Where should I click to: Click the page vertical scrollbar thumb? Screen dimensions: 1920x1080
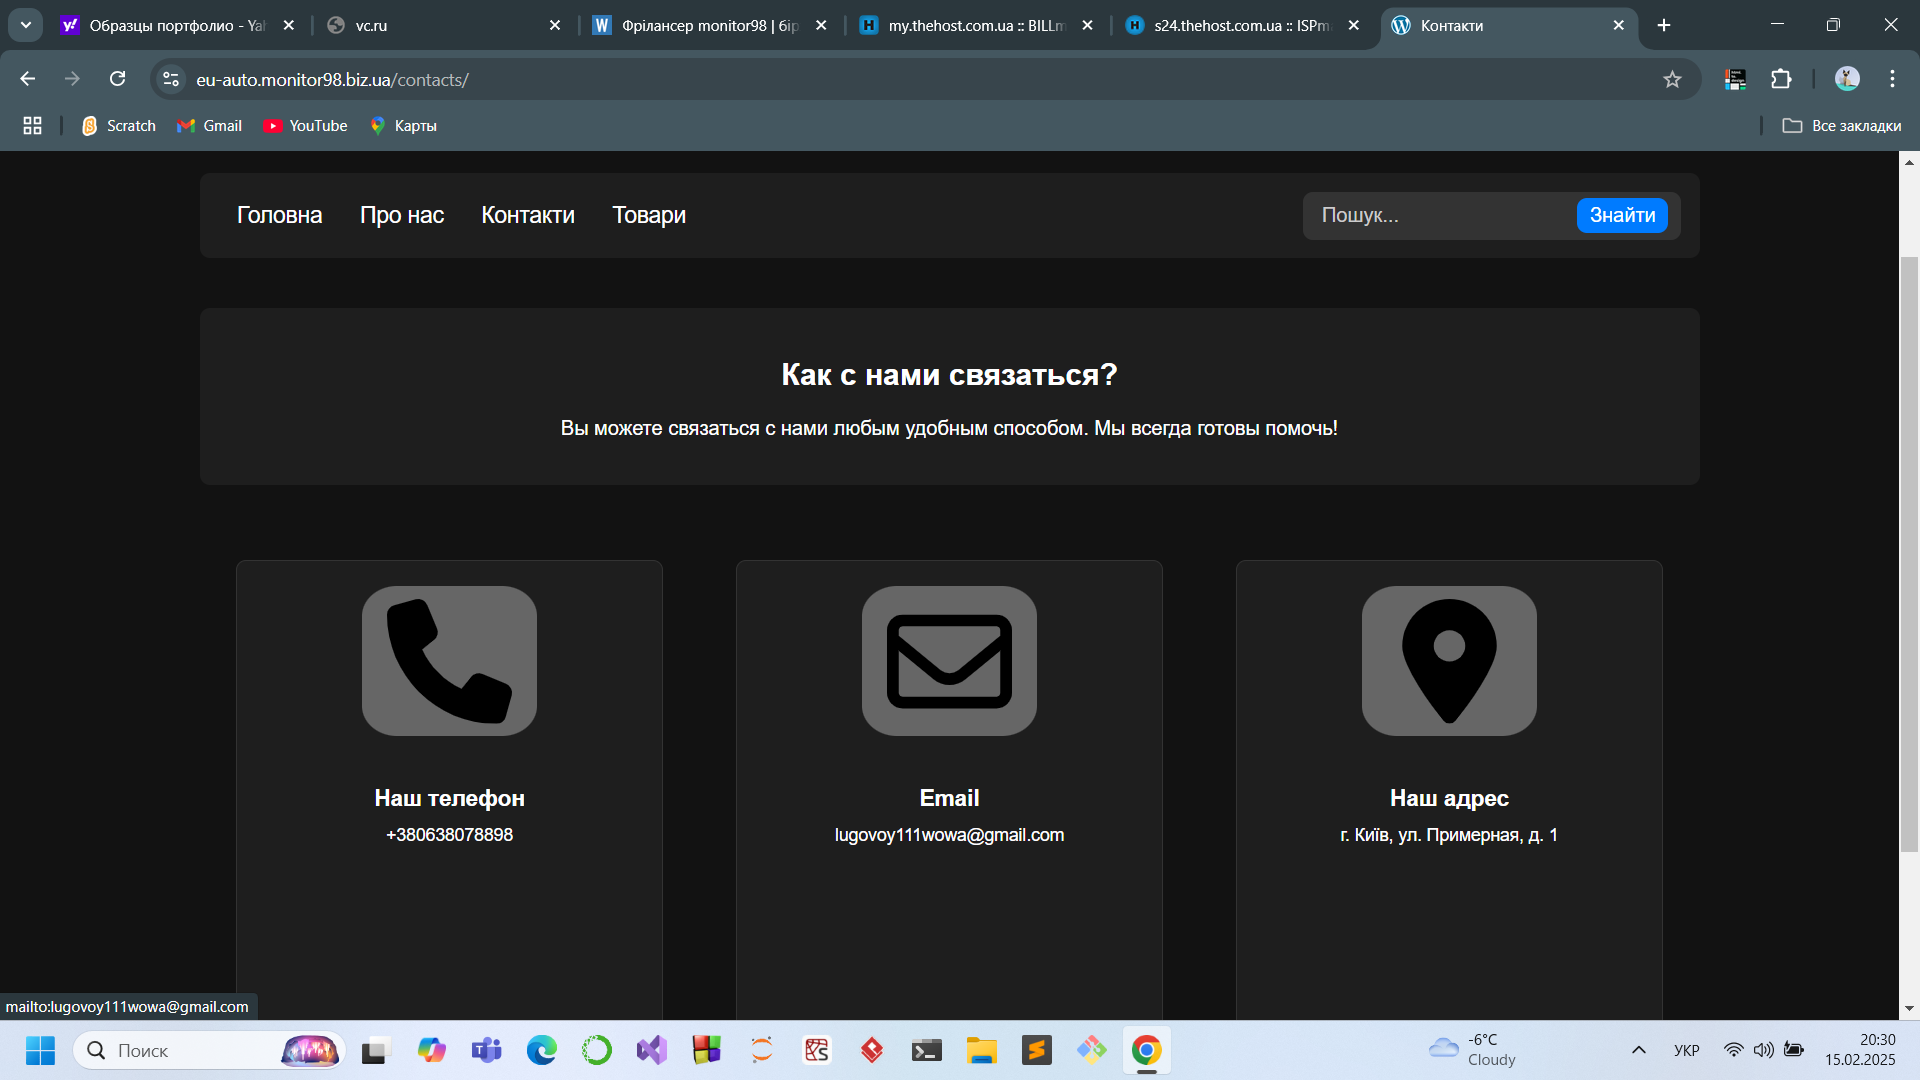[x=1909, y=555]
